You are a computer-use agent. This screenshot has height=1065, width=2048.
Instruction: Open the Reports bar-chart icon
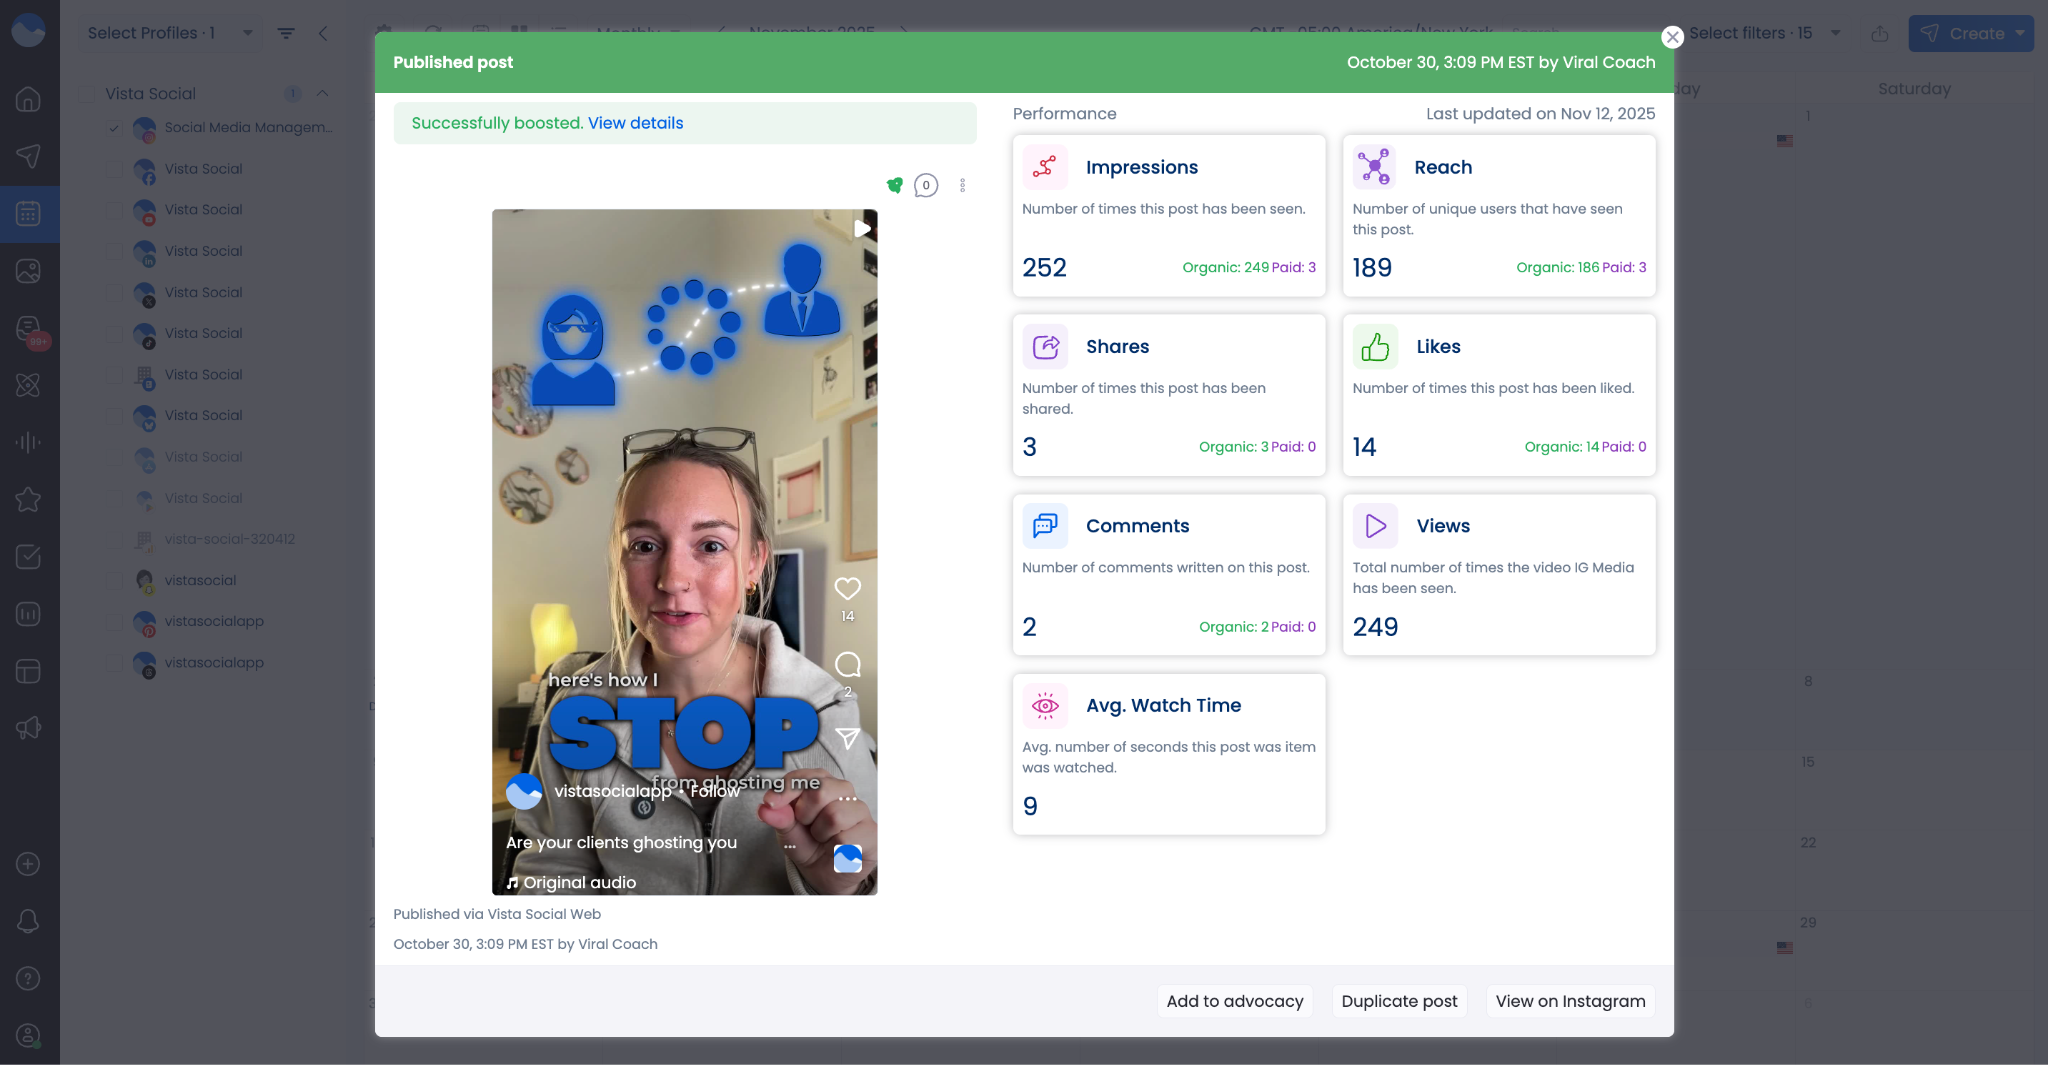29,614
